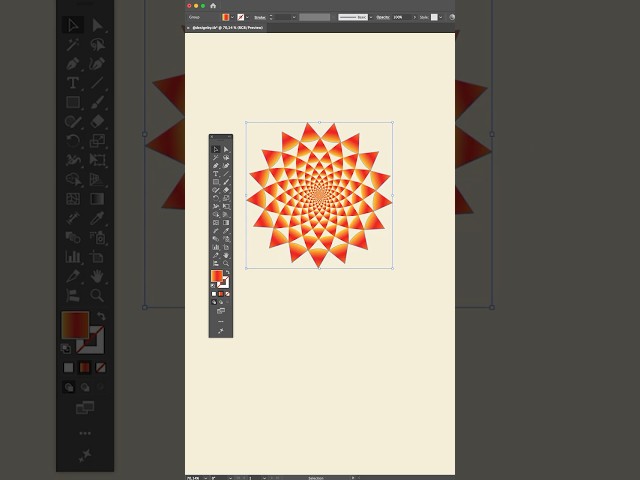The height and width of the screenshot is (480, 640).
Task: Pick Eyedropper tool in small floating toolbar
Action: pyautogui.click(x=226, y=231)
